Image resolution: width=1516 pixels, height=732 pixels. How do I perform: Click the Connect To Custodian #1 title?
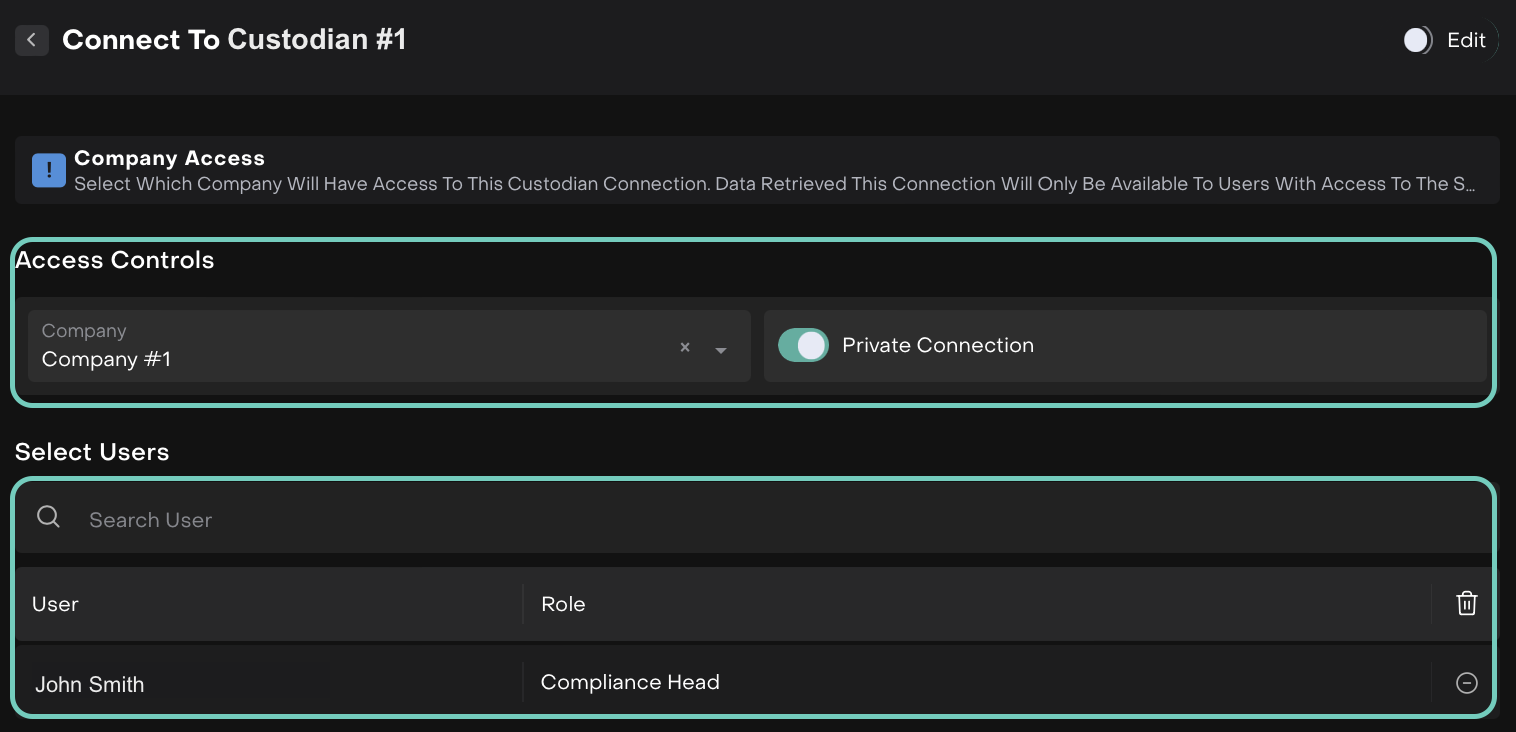click(x=234, y=40)
